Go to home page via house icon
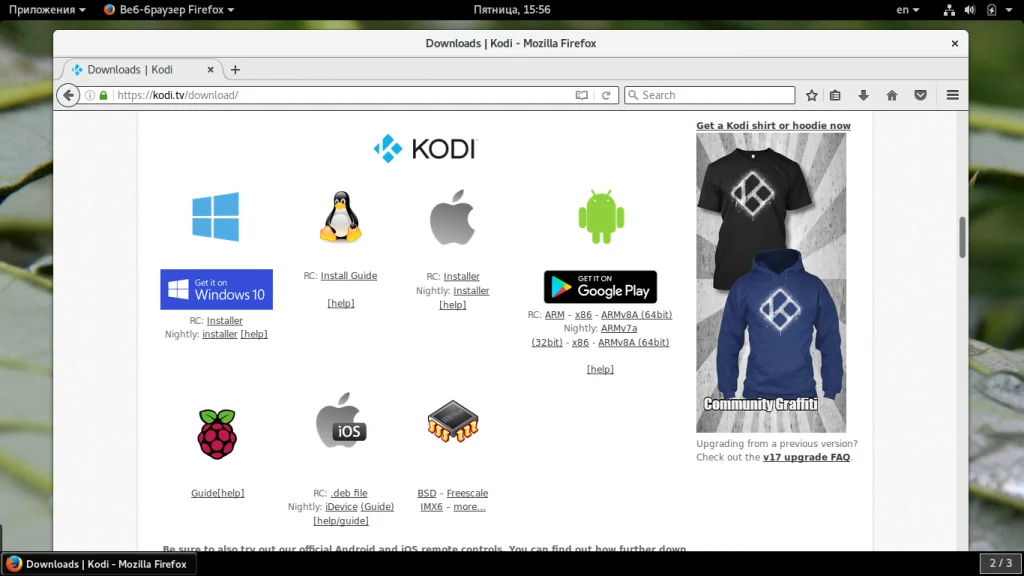The width and height of the screenshot is (1024, 576). point(891,95)
